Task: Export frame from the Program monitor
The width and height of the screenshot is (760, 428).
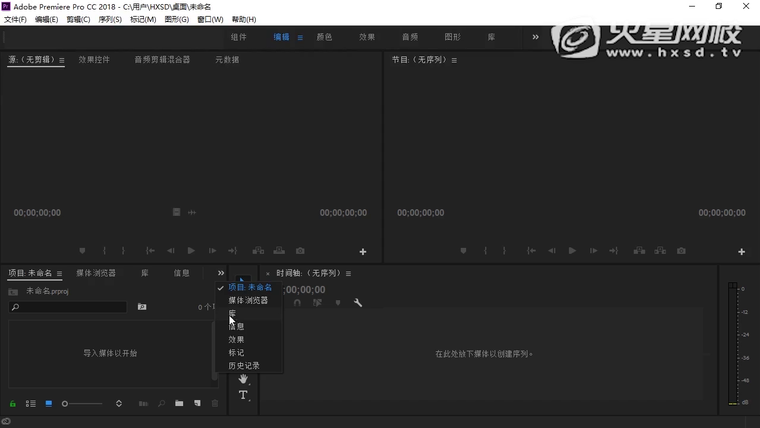Action: (x=681, y=251)
